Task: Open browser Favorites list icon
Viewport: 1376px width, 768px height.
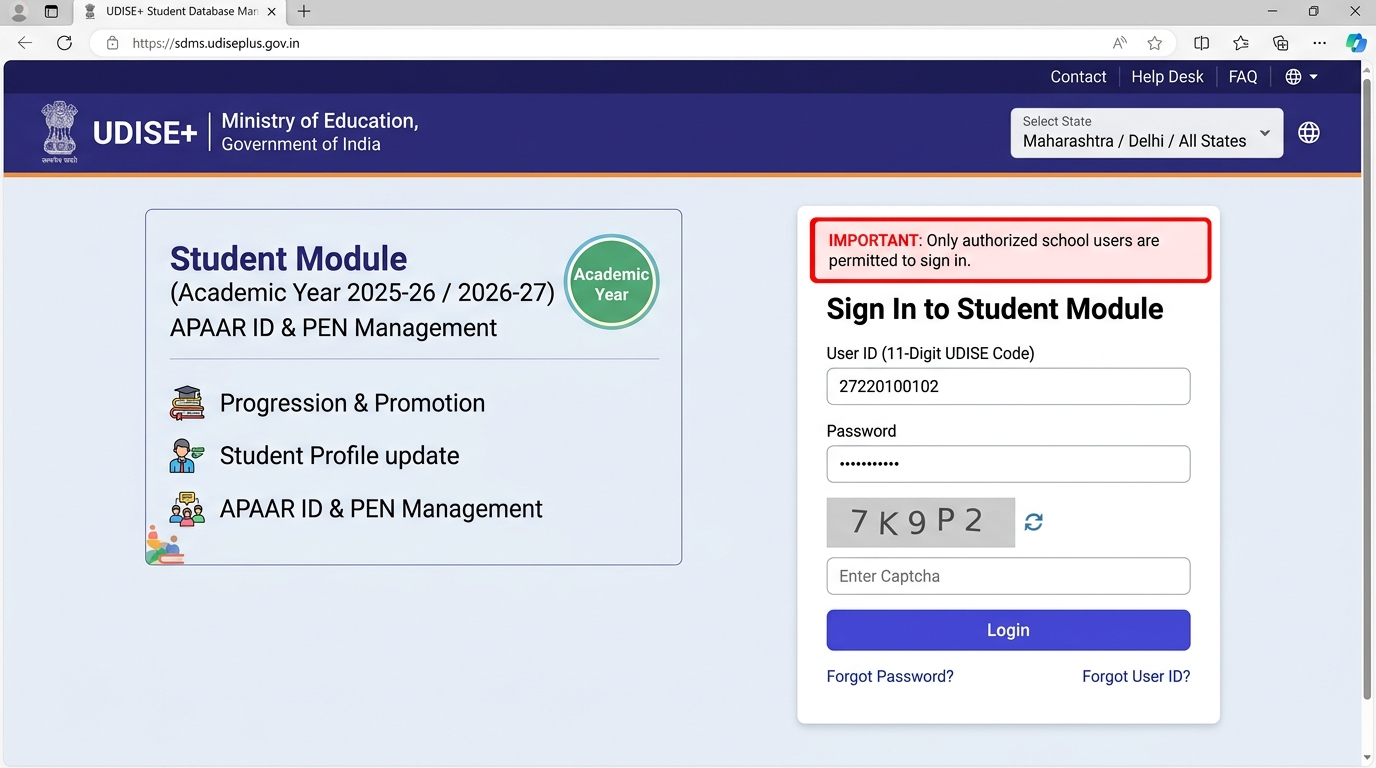Action: tap(1241, 43)
